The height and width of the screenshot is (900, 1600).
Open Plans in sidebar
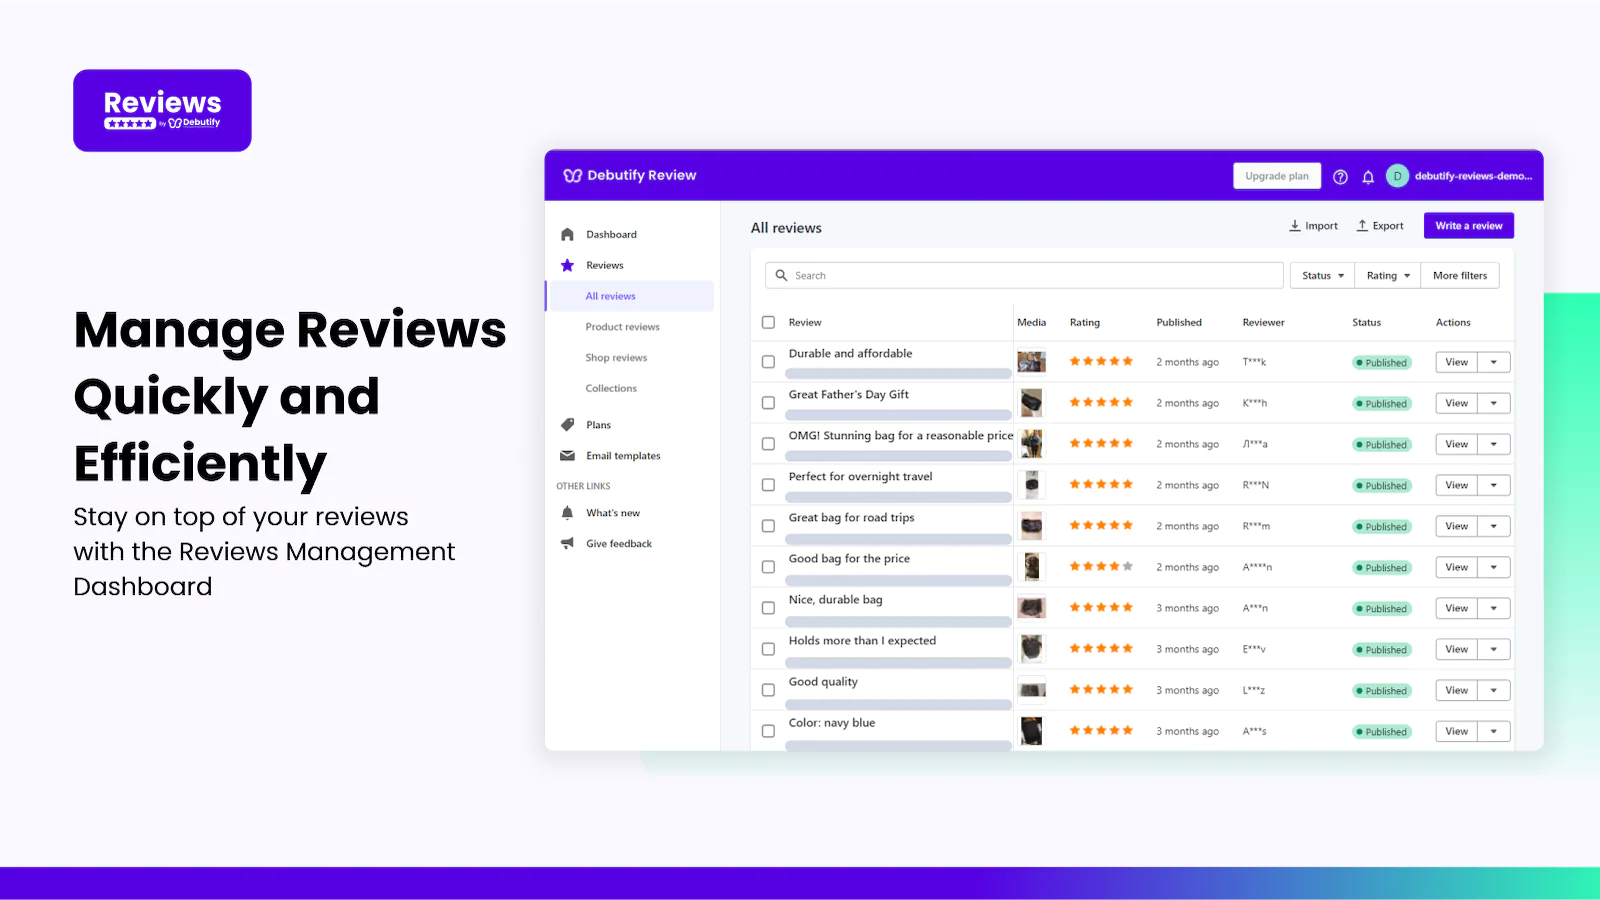[x=598, y=425]
